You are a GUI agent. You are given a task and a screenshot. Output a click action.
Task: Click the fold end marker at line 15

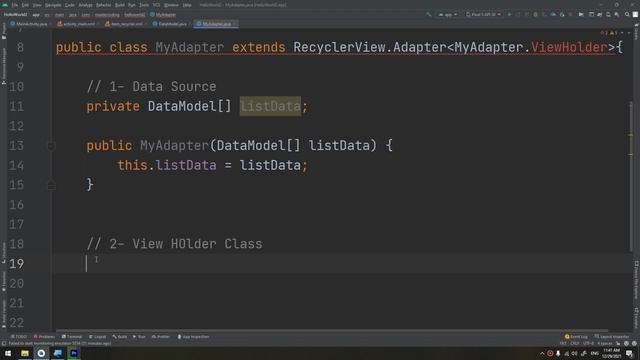coord(51,185)
